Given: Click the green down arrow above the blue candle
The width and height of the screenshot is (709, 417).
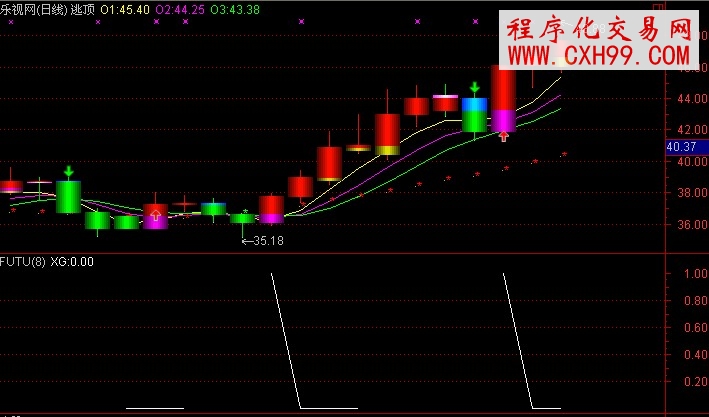Looking at the screenshot, I should point(474,89).
